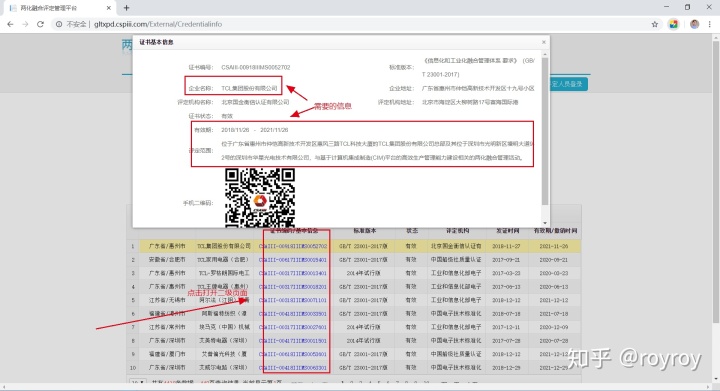Click the browser forward arrow
Screen dimensions: 720x391
click(x=25, y=24)
